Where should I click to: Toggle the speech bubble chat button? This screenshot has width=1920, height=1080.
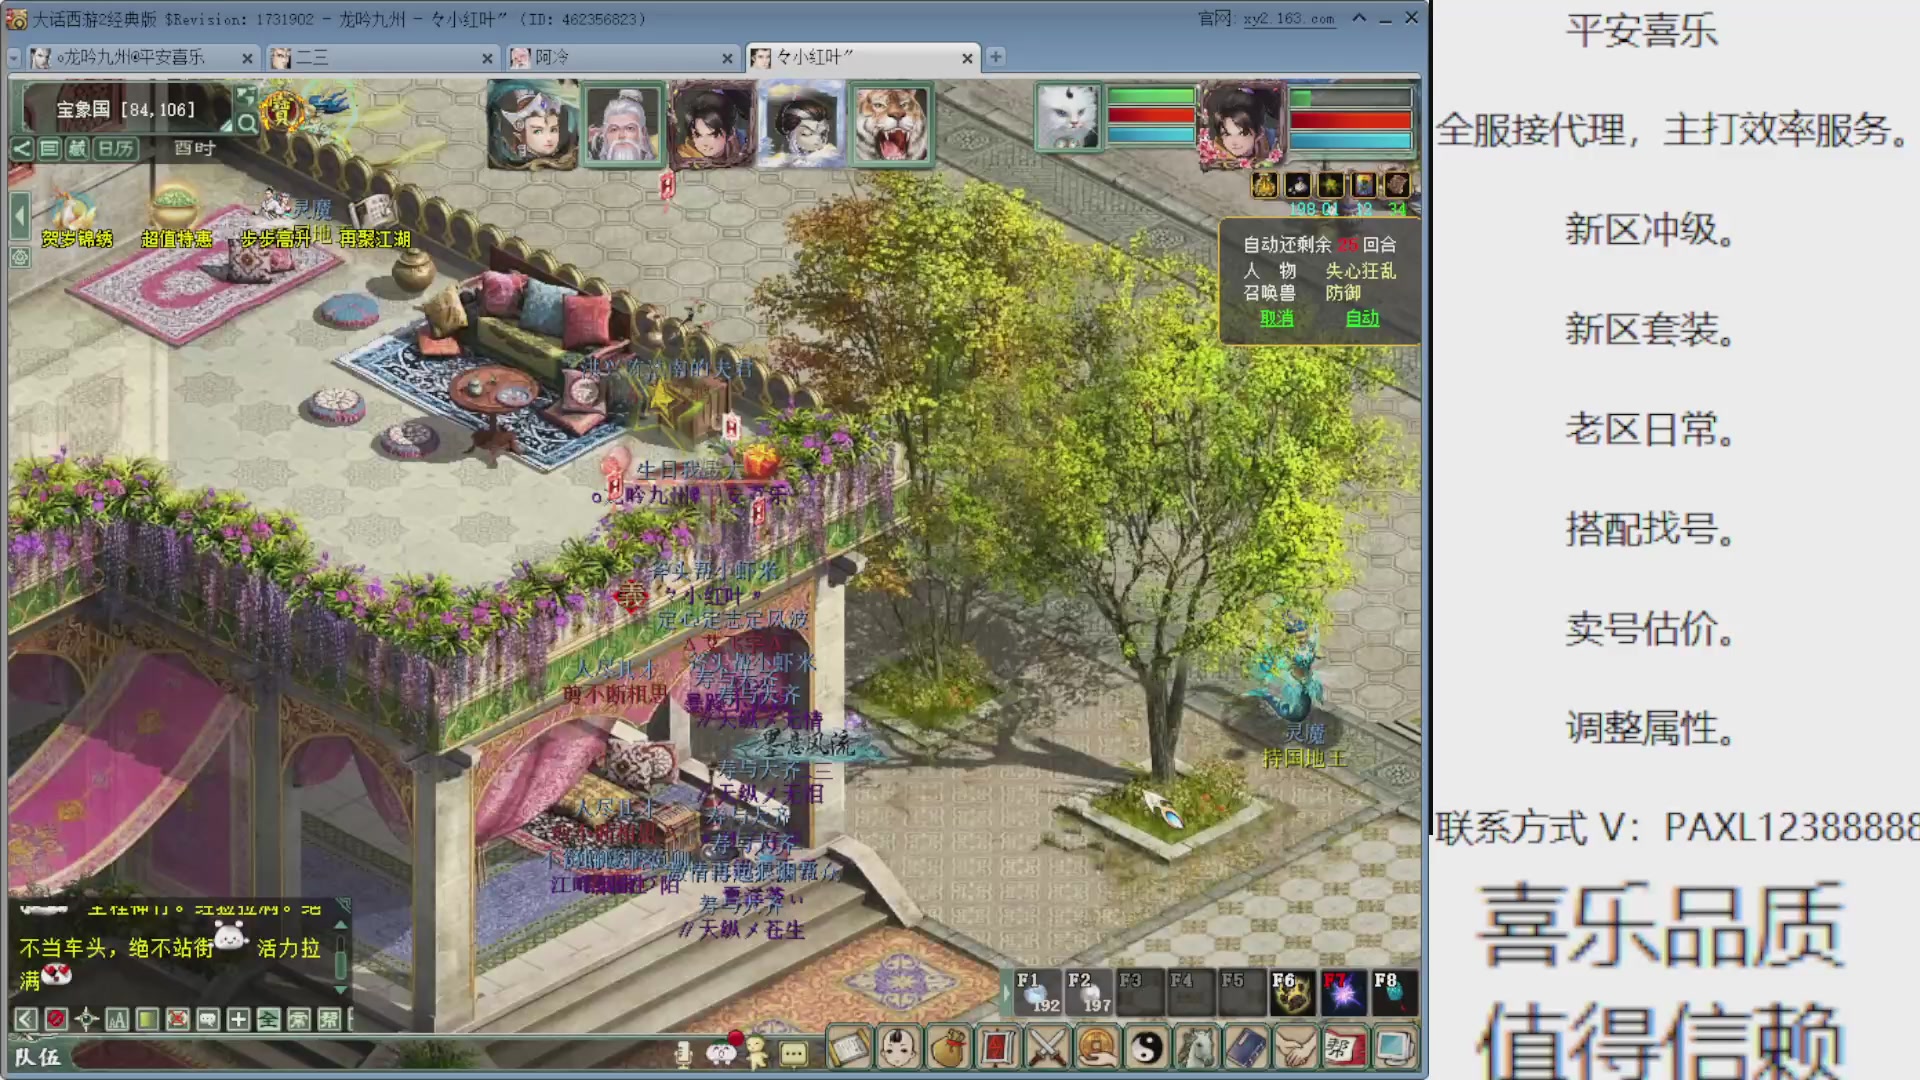208,1019
